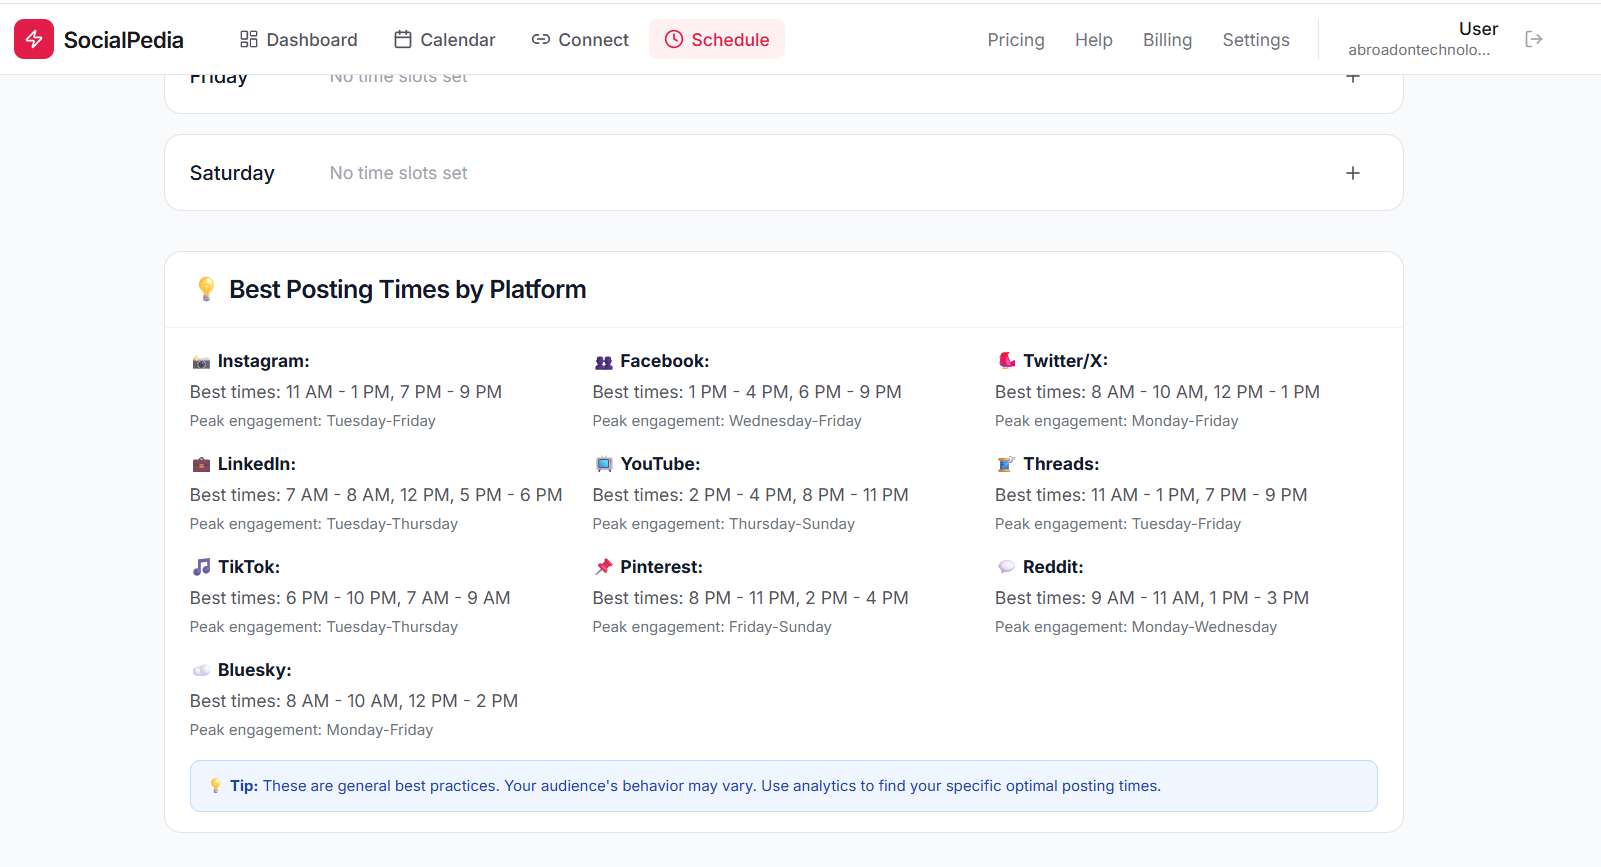
Task: Click the Instagram camera icon
Action: pos(201,362)
